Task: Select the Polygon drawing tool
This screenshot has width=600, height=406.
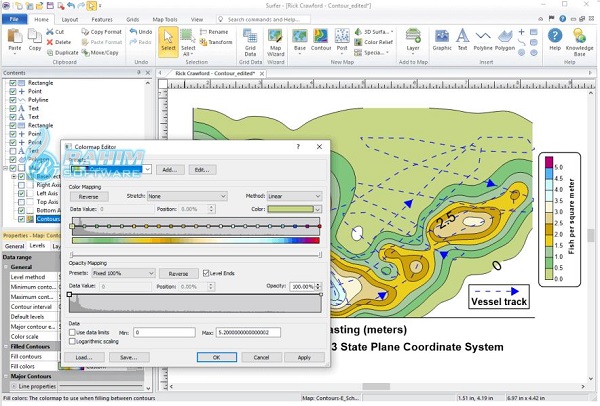Action: coord(505,40)
